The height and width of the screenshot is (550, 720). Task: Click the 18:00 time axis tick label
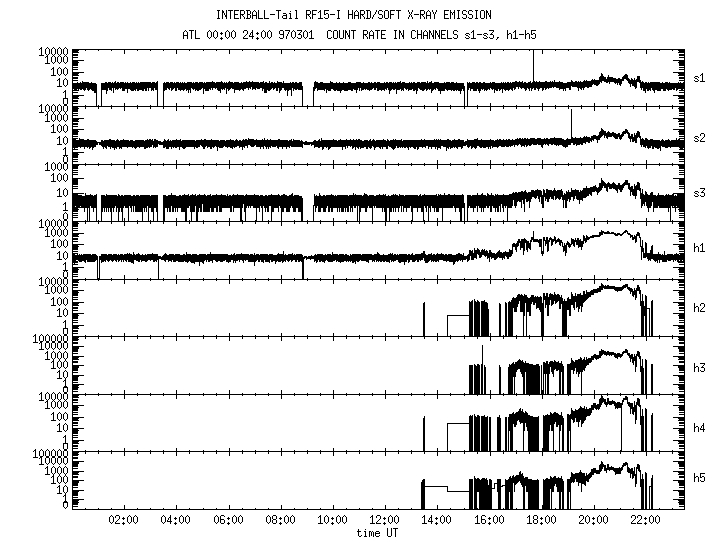pos(541,520)
